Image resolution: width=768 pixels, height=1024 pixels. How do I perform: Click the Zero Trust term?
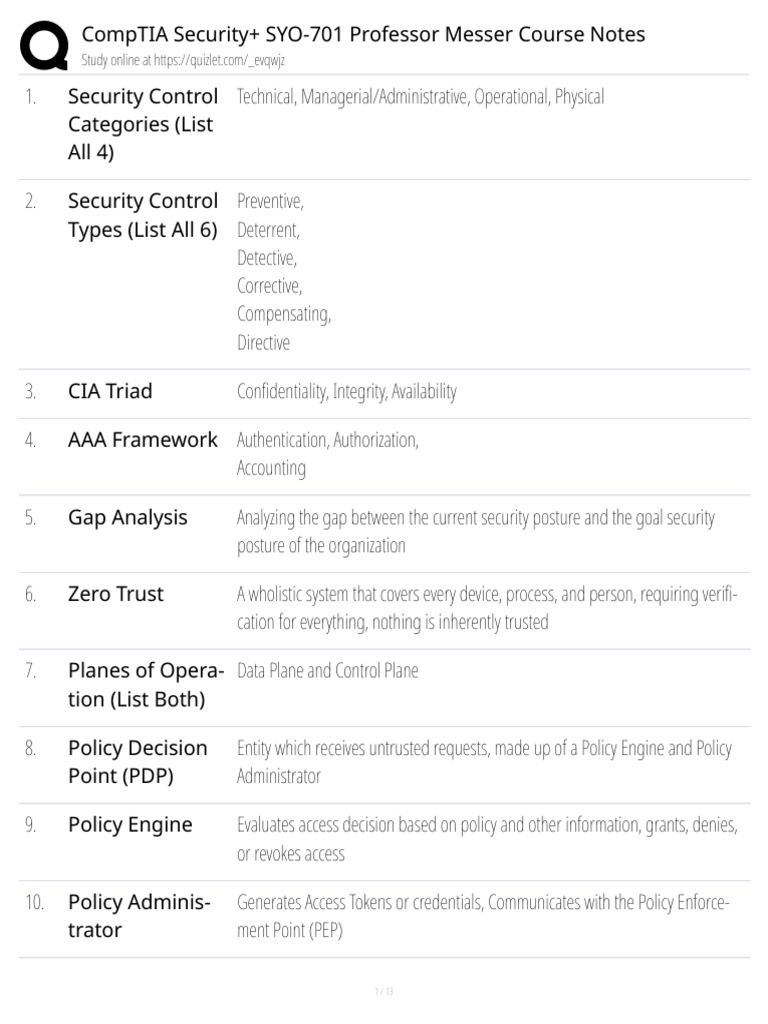(116, 594)
